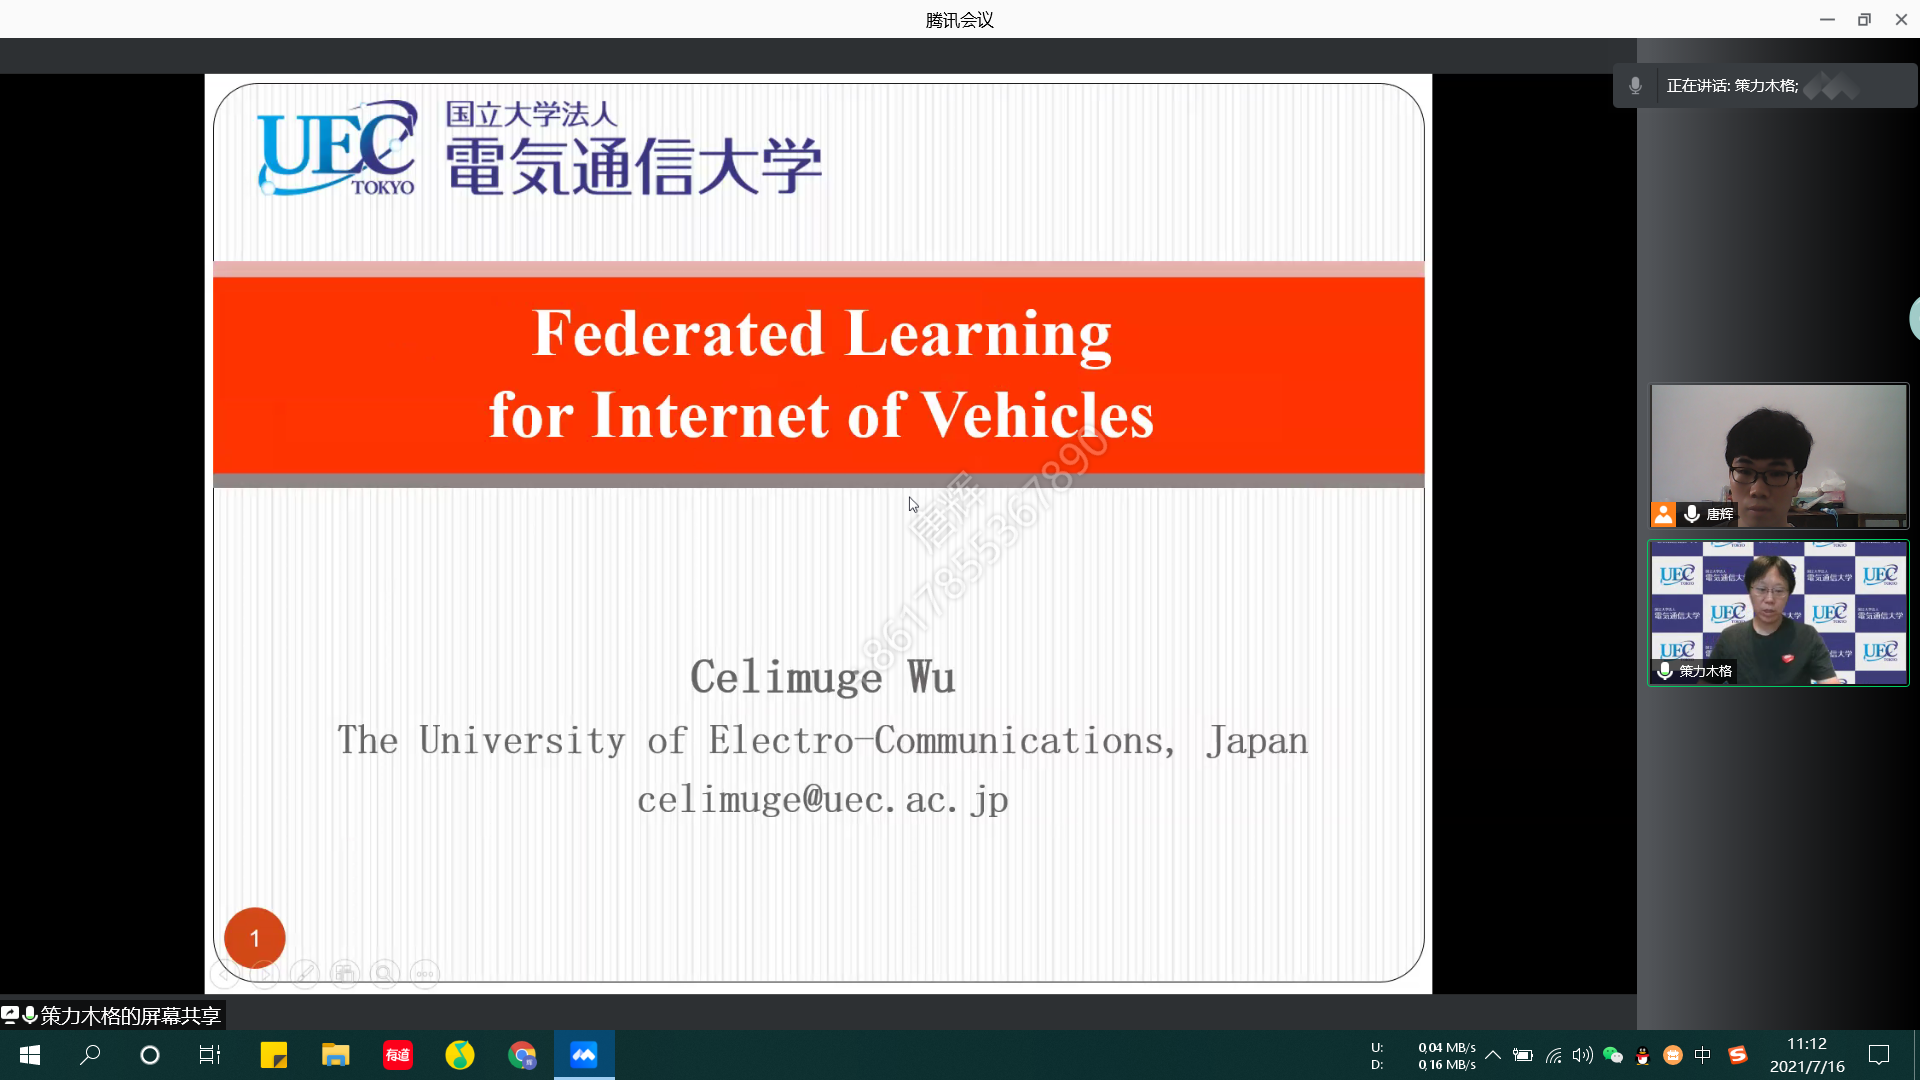Open the Windows notification center panel
1920x1080 pixels.
[1879, 1055]
